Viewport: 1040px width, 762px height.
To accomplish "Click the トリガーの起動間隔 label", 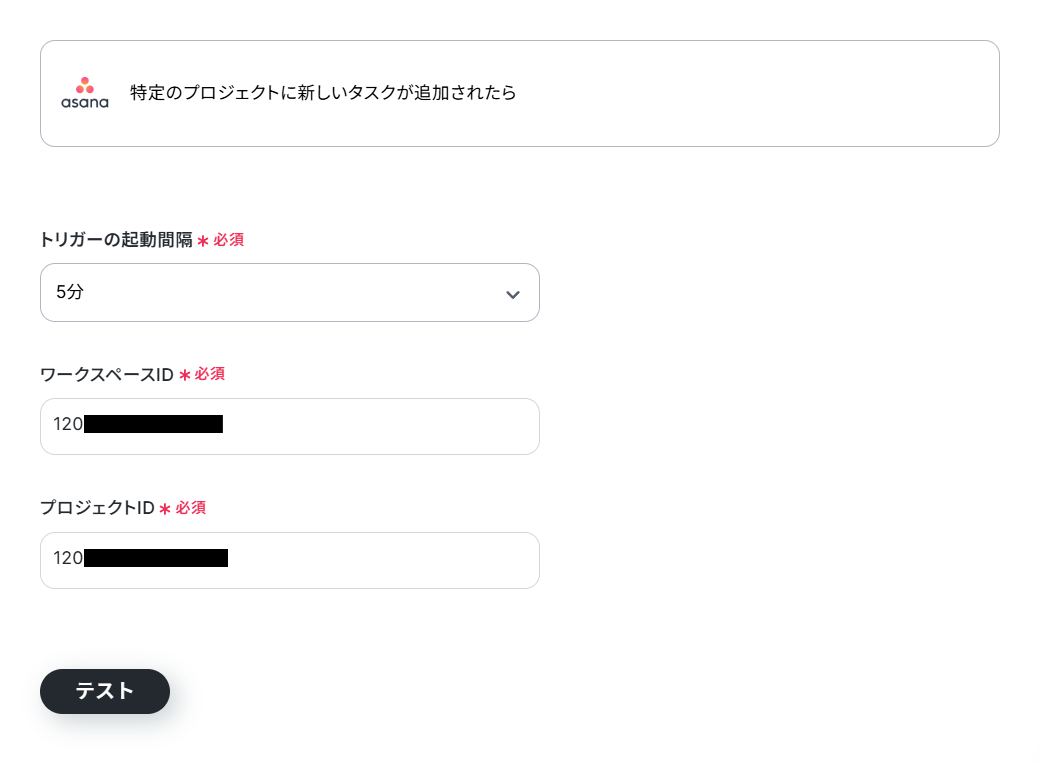I will pos(116,239).
